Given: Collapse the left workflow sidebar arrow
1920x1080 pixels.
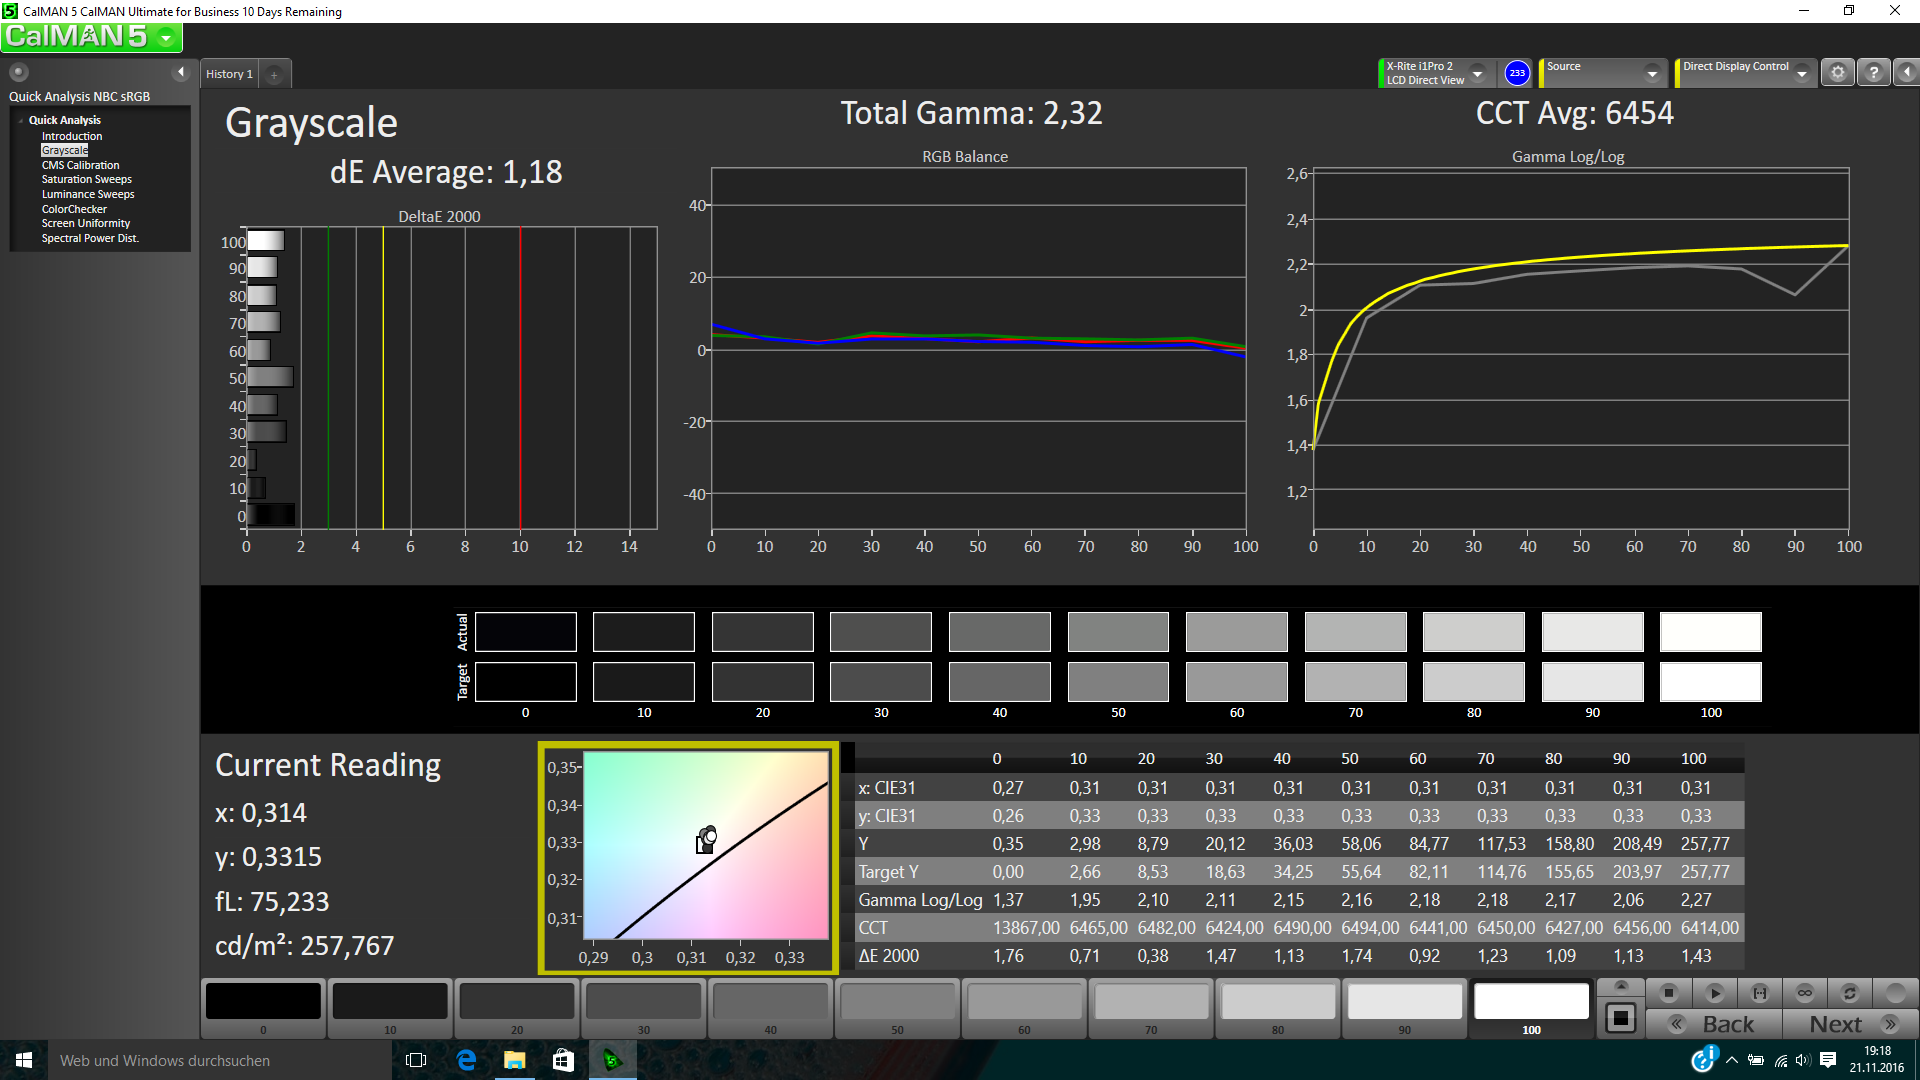Looking at the screenshot, I should pyautogui.click(x=181, y=72).
